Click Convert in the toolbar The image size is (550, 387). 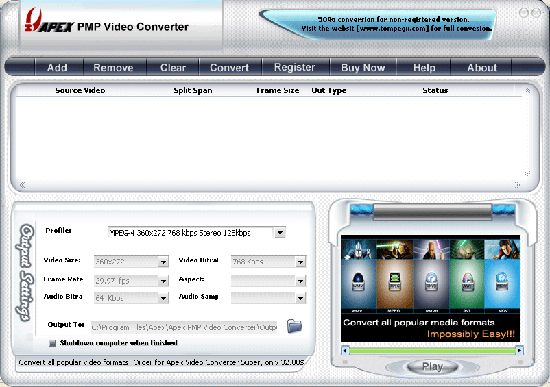[229, 67]
